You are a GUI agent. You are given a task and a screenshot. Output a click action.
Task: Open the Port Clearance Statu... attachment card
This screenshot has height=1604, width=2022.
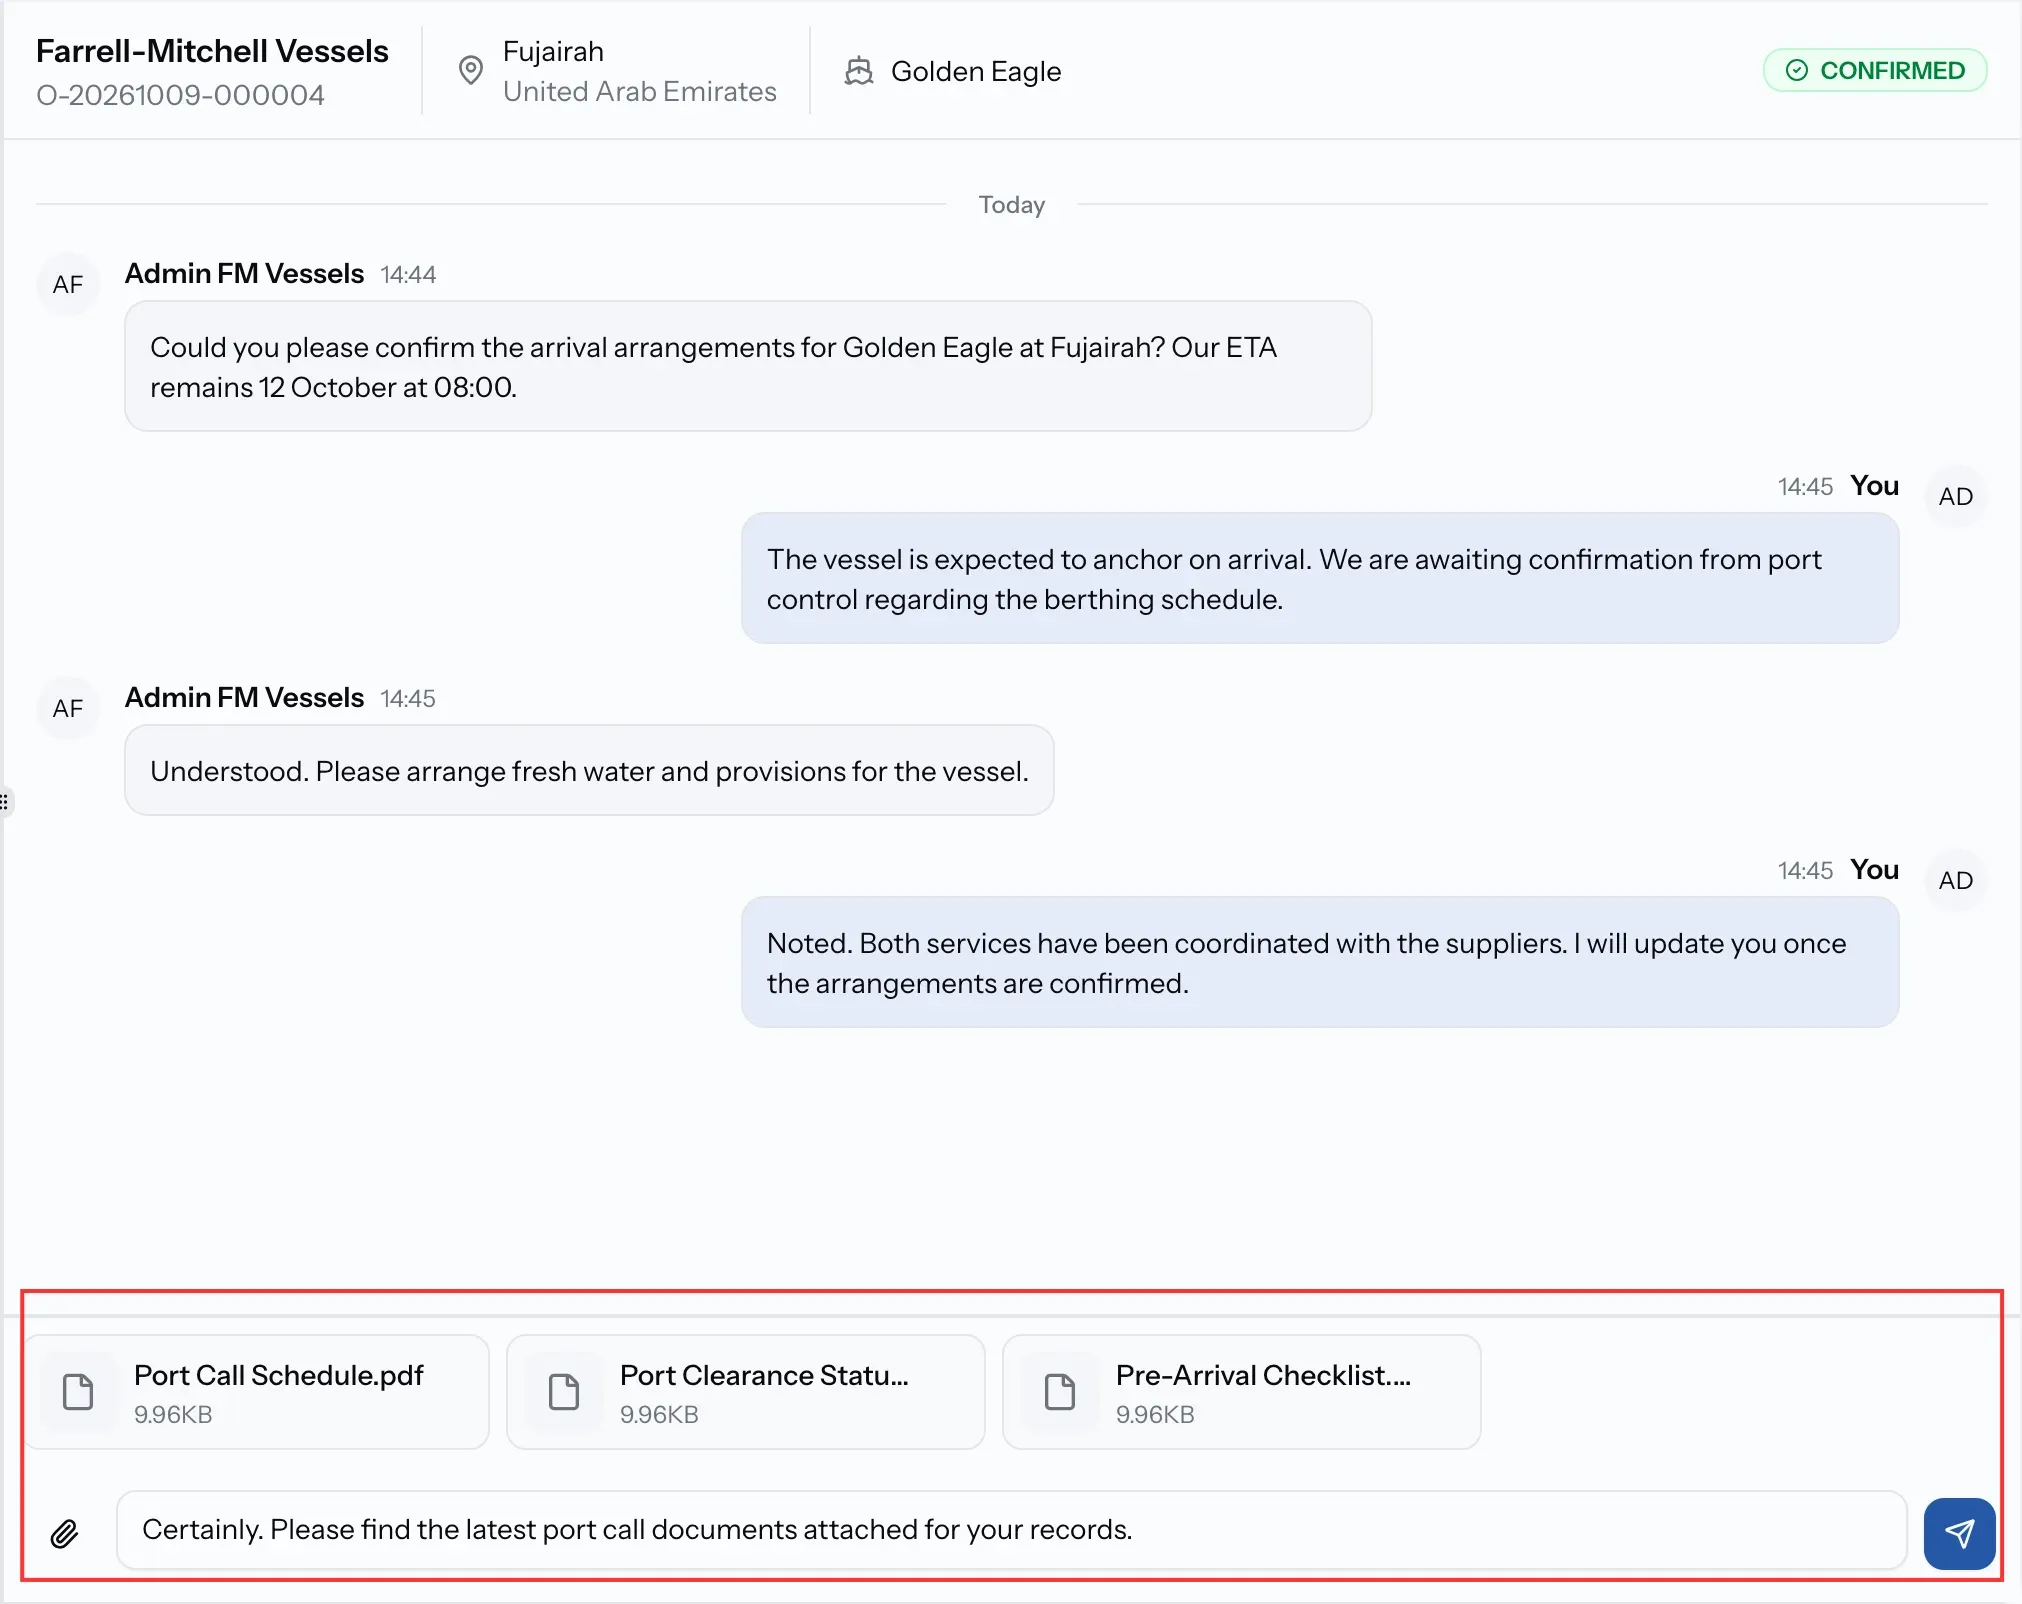click(745, 1392)
